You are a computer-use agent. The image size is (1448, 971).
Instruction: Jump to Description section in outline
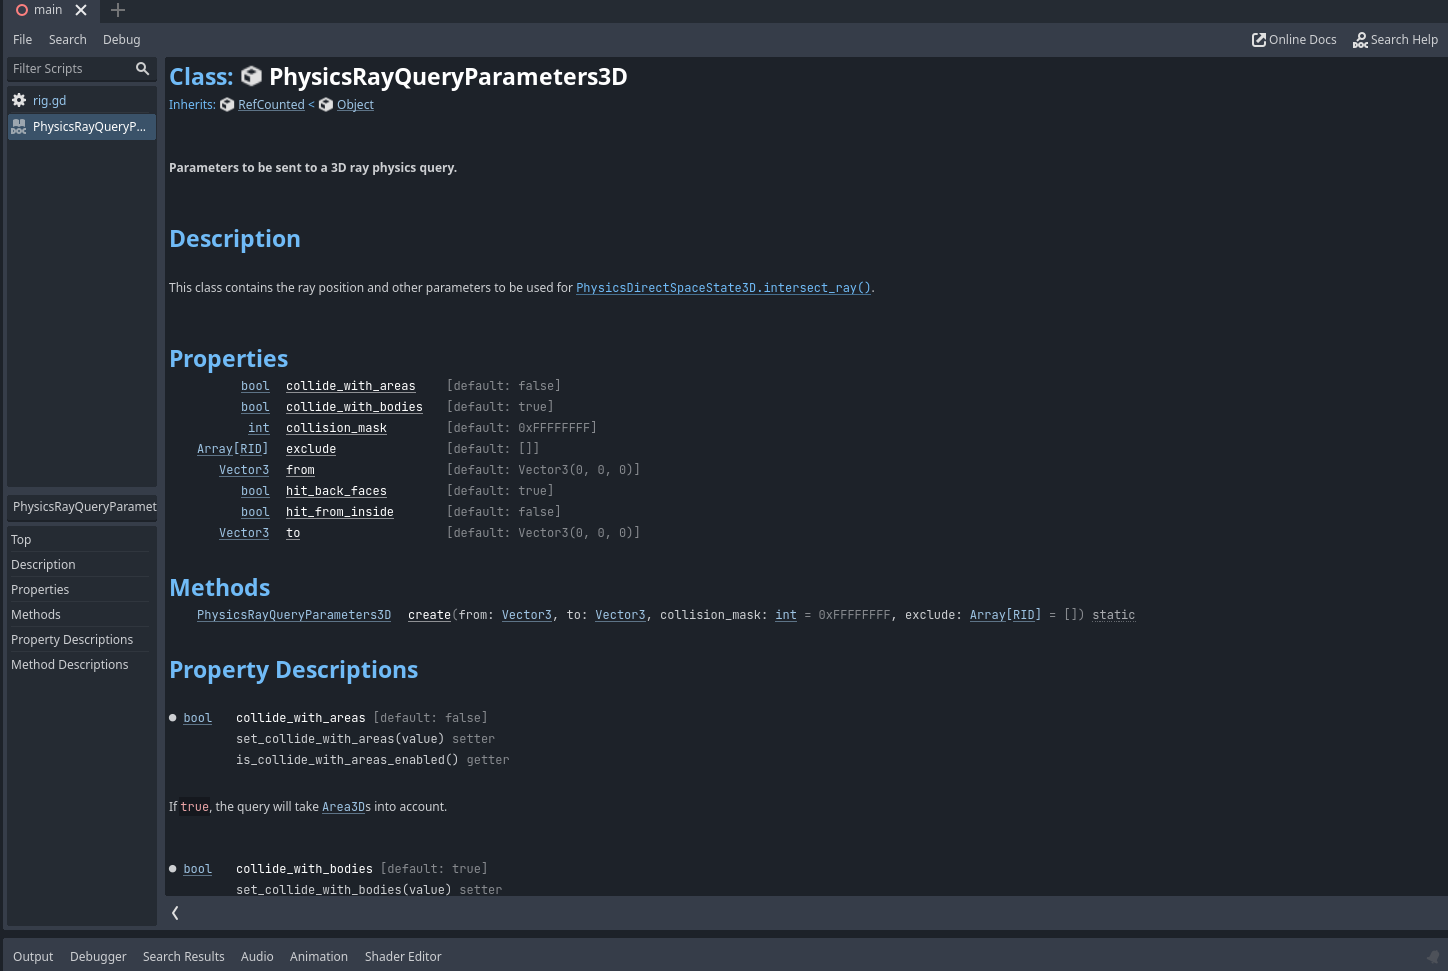point(79,565)
